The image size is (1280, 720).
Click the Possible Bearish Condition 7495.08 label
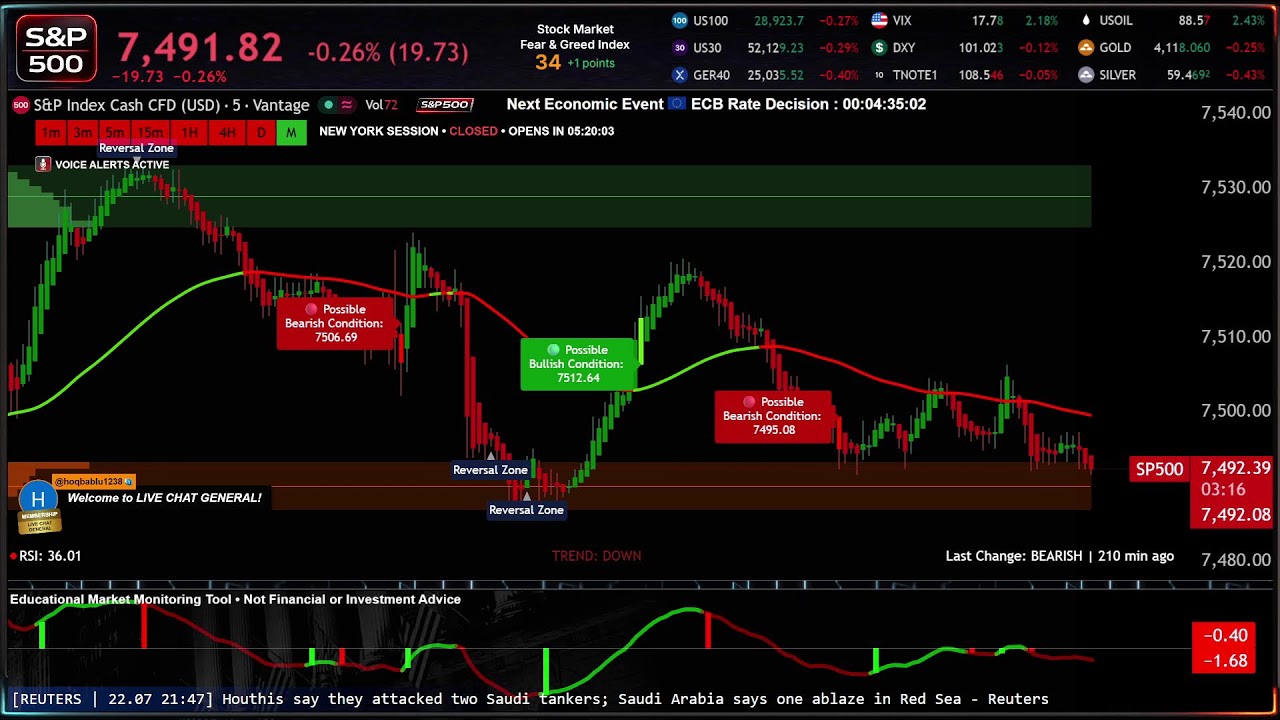click(772, 416)
